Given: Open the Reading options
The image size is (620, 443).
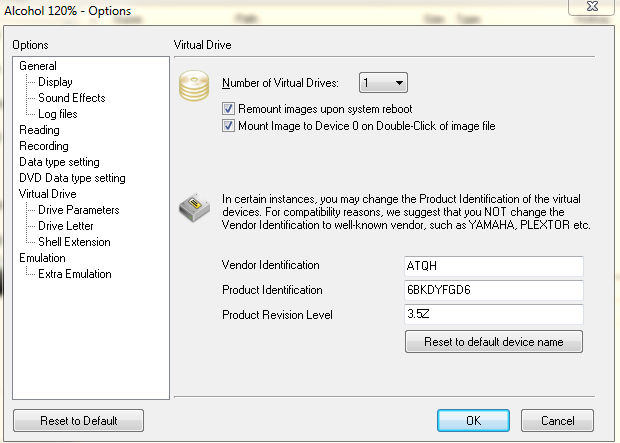Looking at the screenshot, I should point(40,130).
